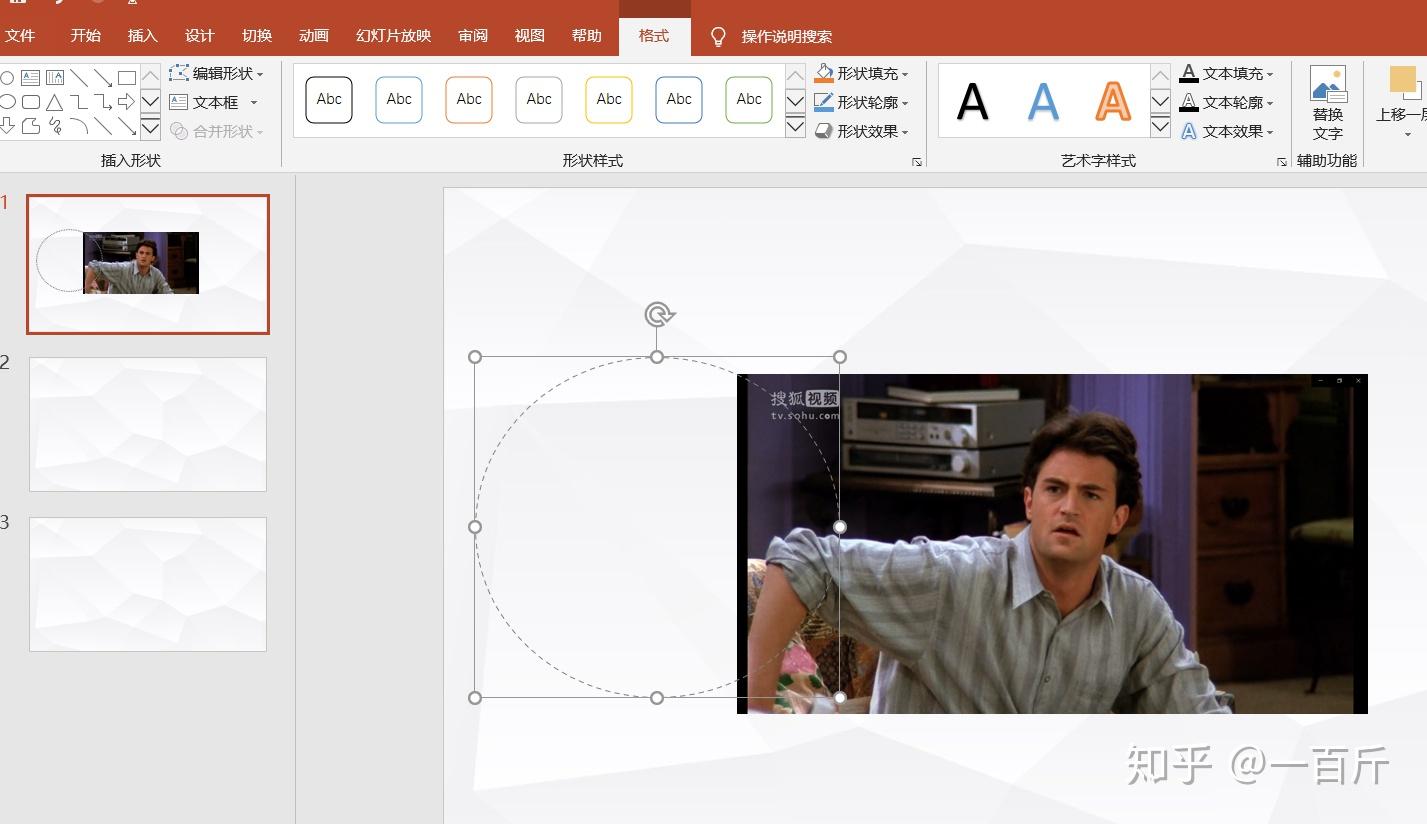The image size is (1427, 824).
Task: Expand the insert shapes gallery More button
Action: click(x=150, y=127)
